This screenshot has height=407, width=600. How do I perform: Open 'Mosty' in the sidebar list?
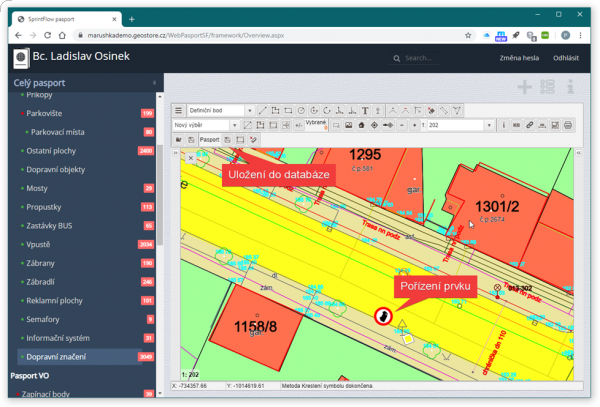click(x=39, y=188)
